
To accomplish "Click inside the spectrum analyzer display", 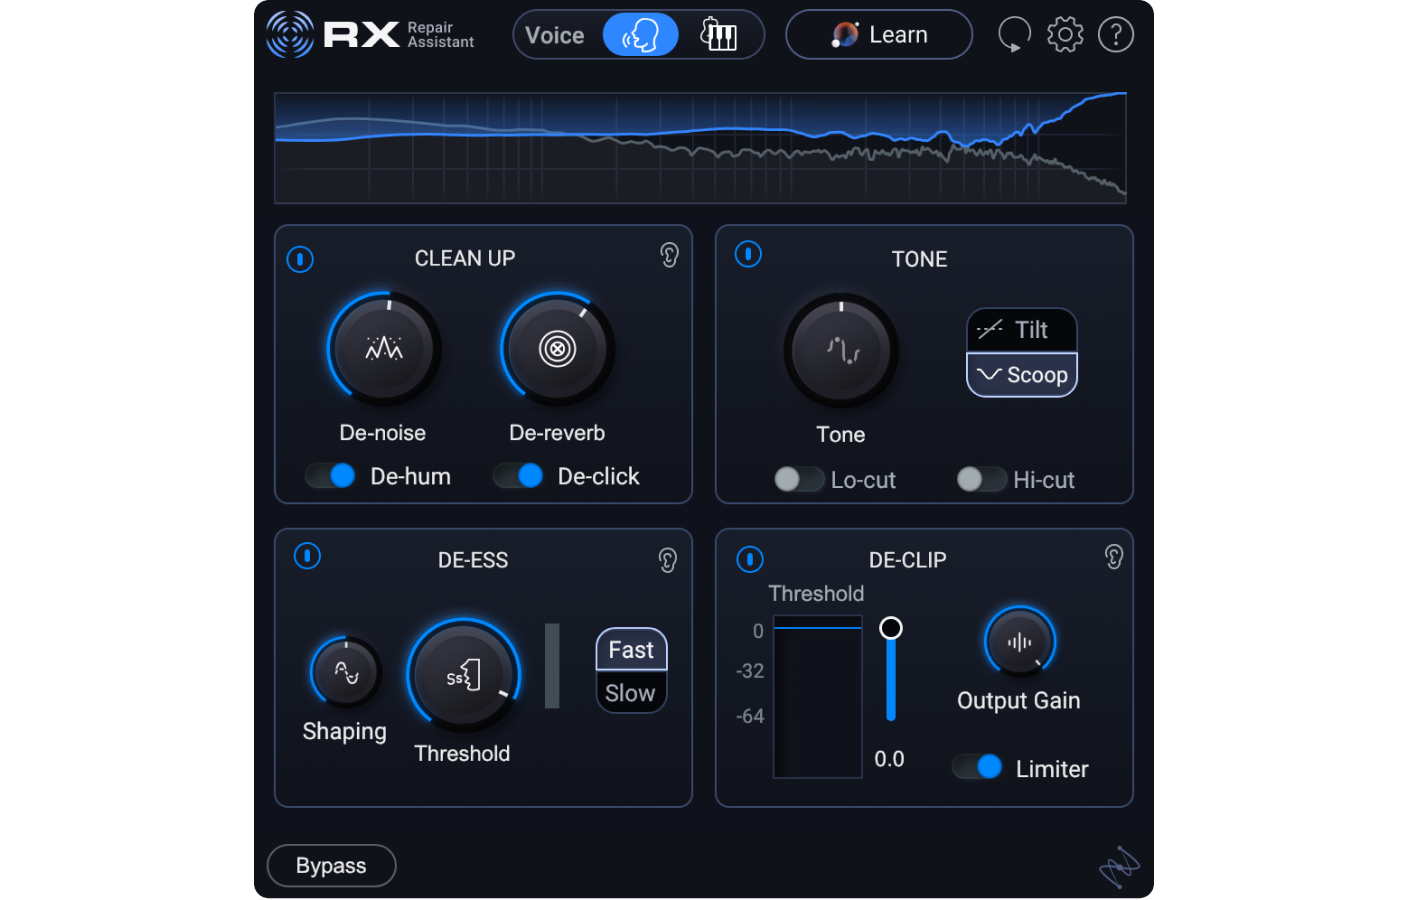I will point(700,147).
